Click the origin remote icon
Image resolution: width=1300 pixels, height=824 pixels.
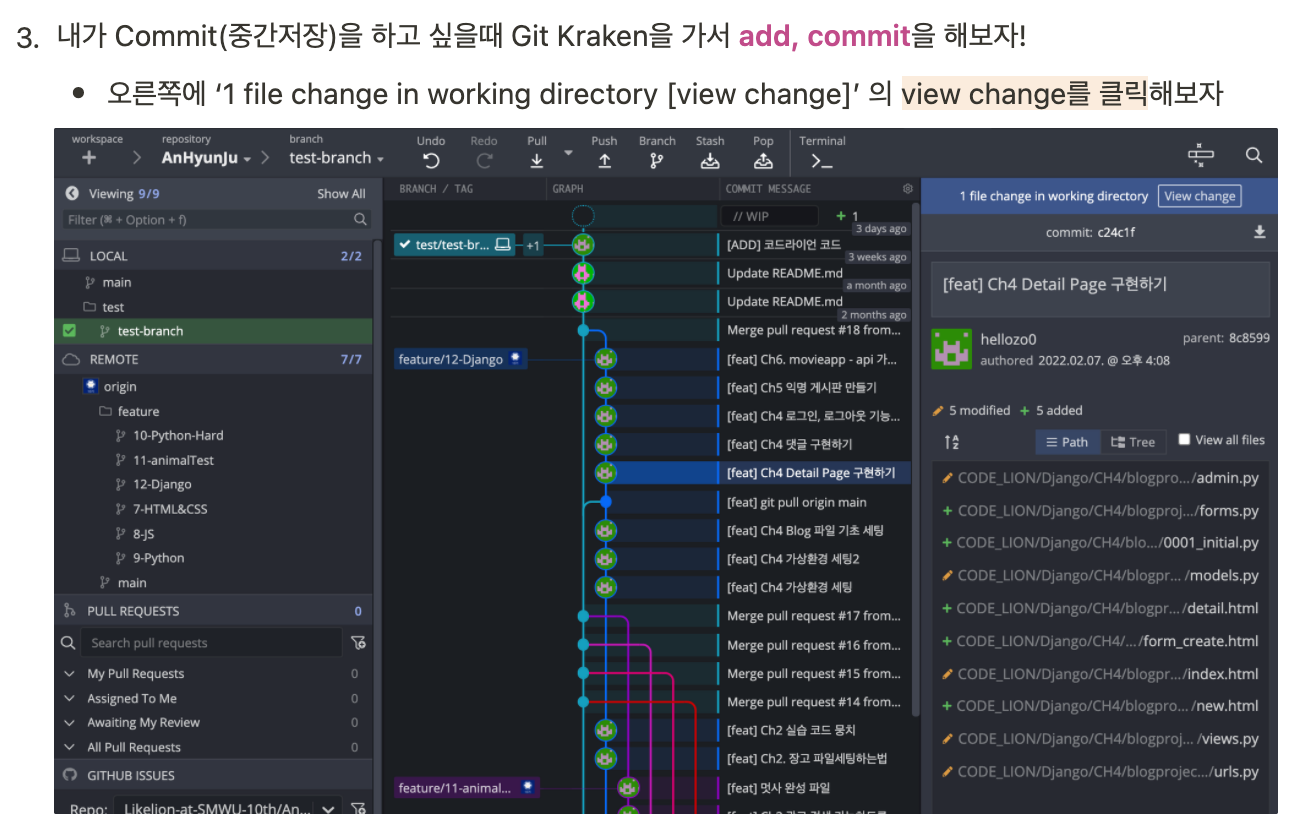coord(90,386)
